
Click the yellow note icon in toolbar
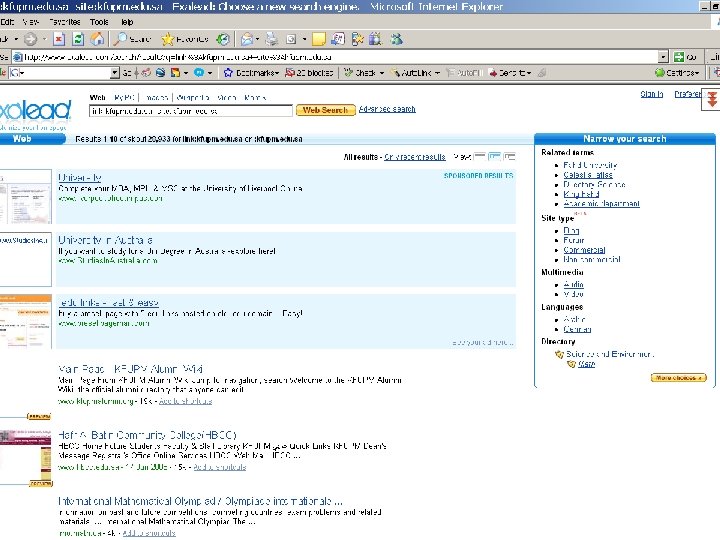click(x=318, y=39)
